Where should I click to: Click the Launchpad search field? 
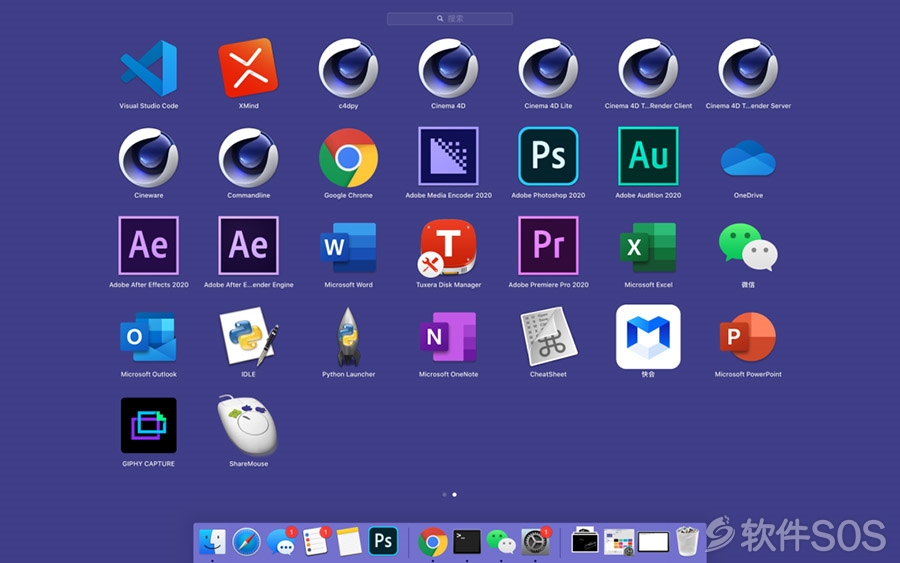449,18
